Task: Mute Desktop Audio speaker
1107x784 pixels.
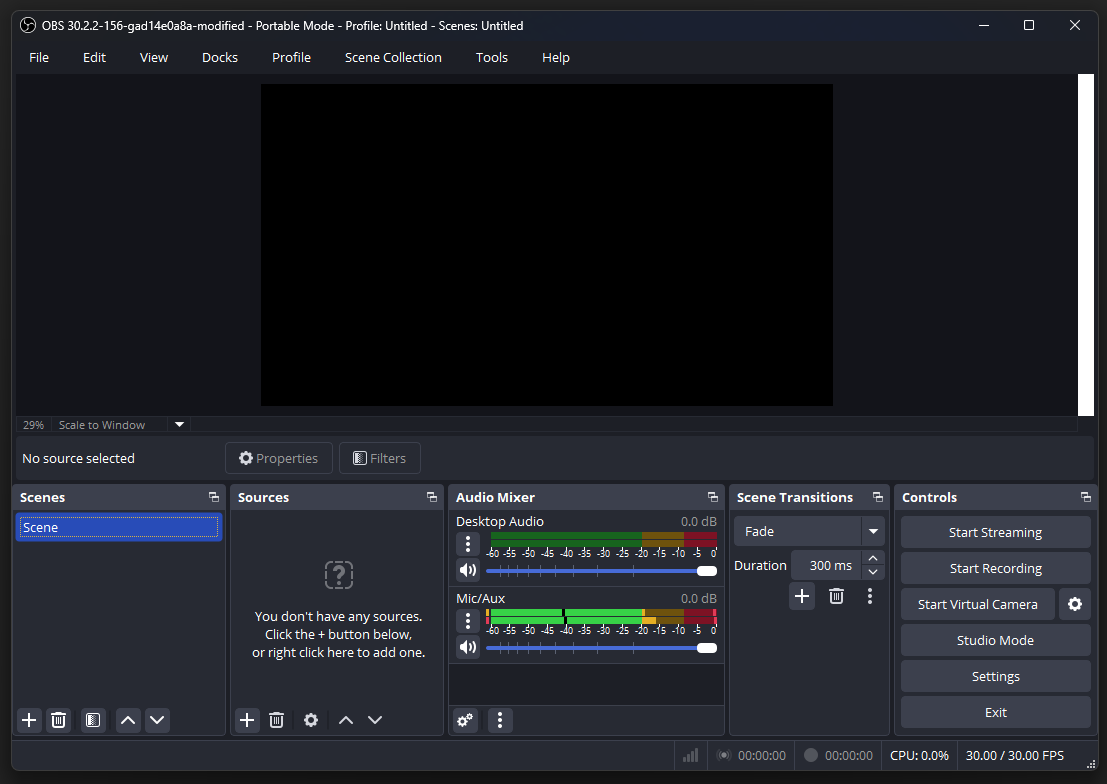Action: point(467,571)
